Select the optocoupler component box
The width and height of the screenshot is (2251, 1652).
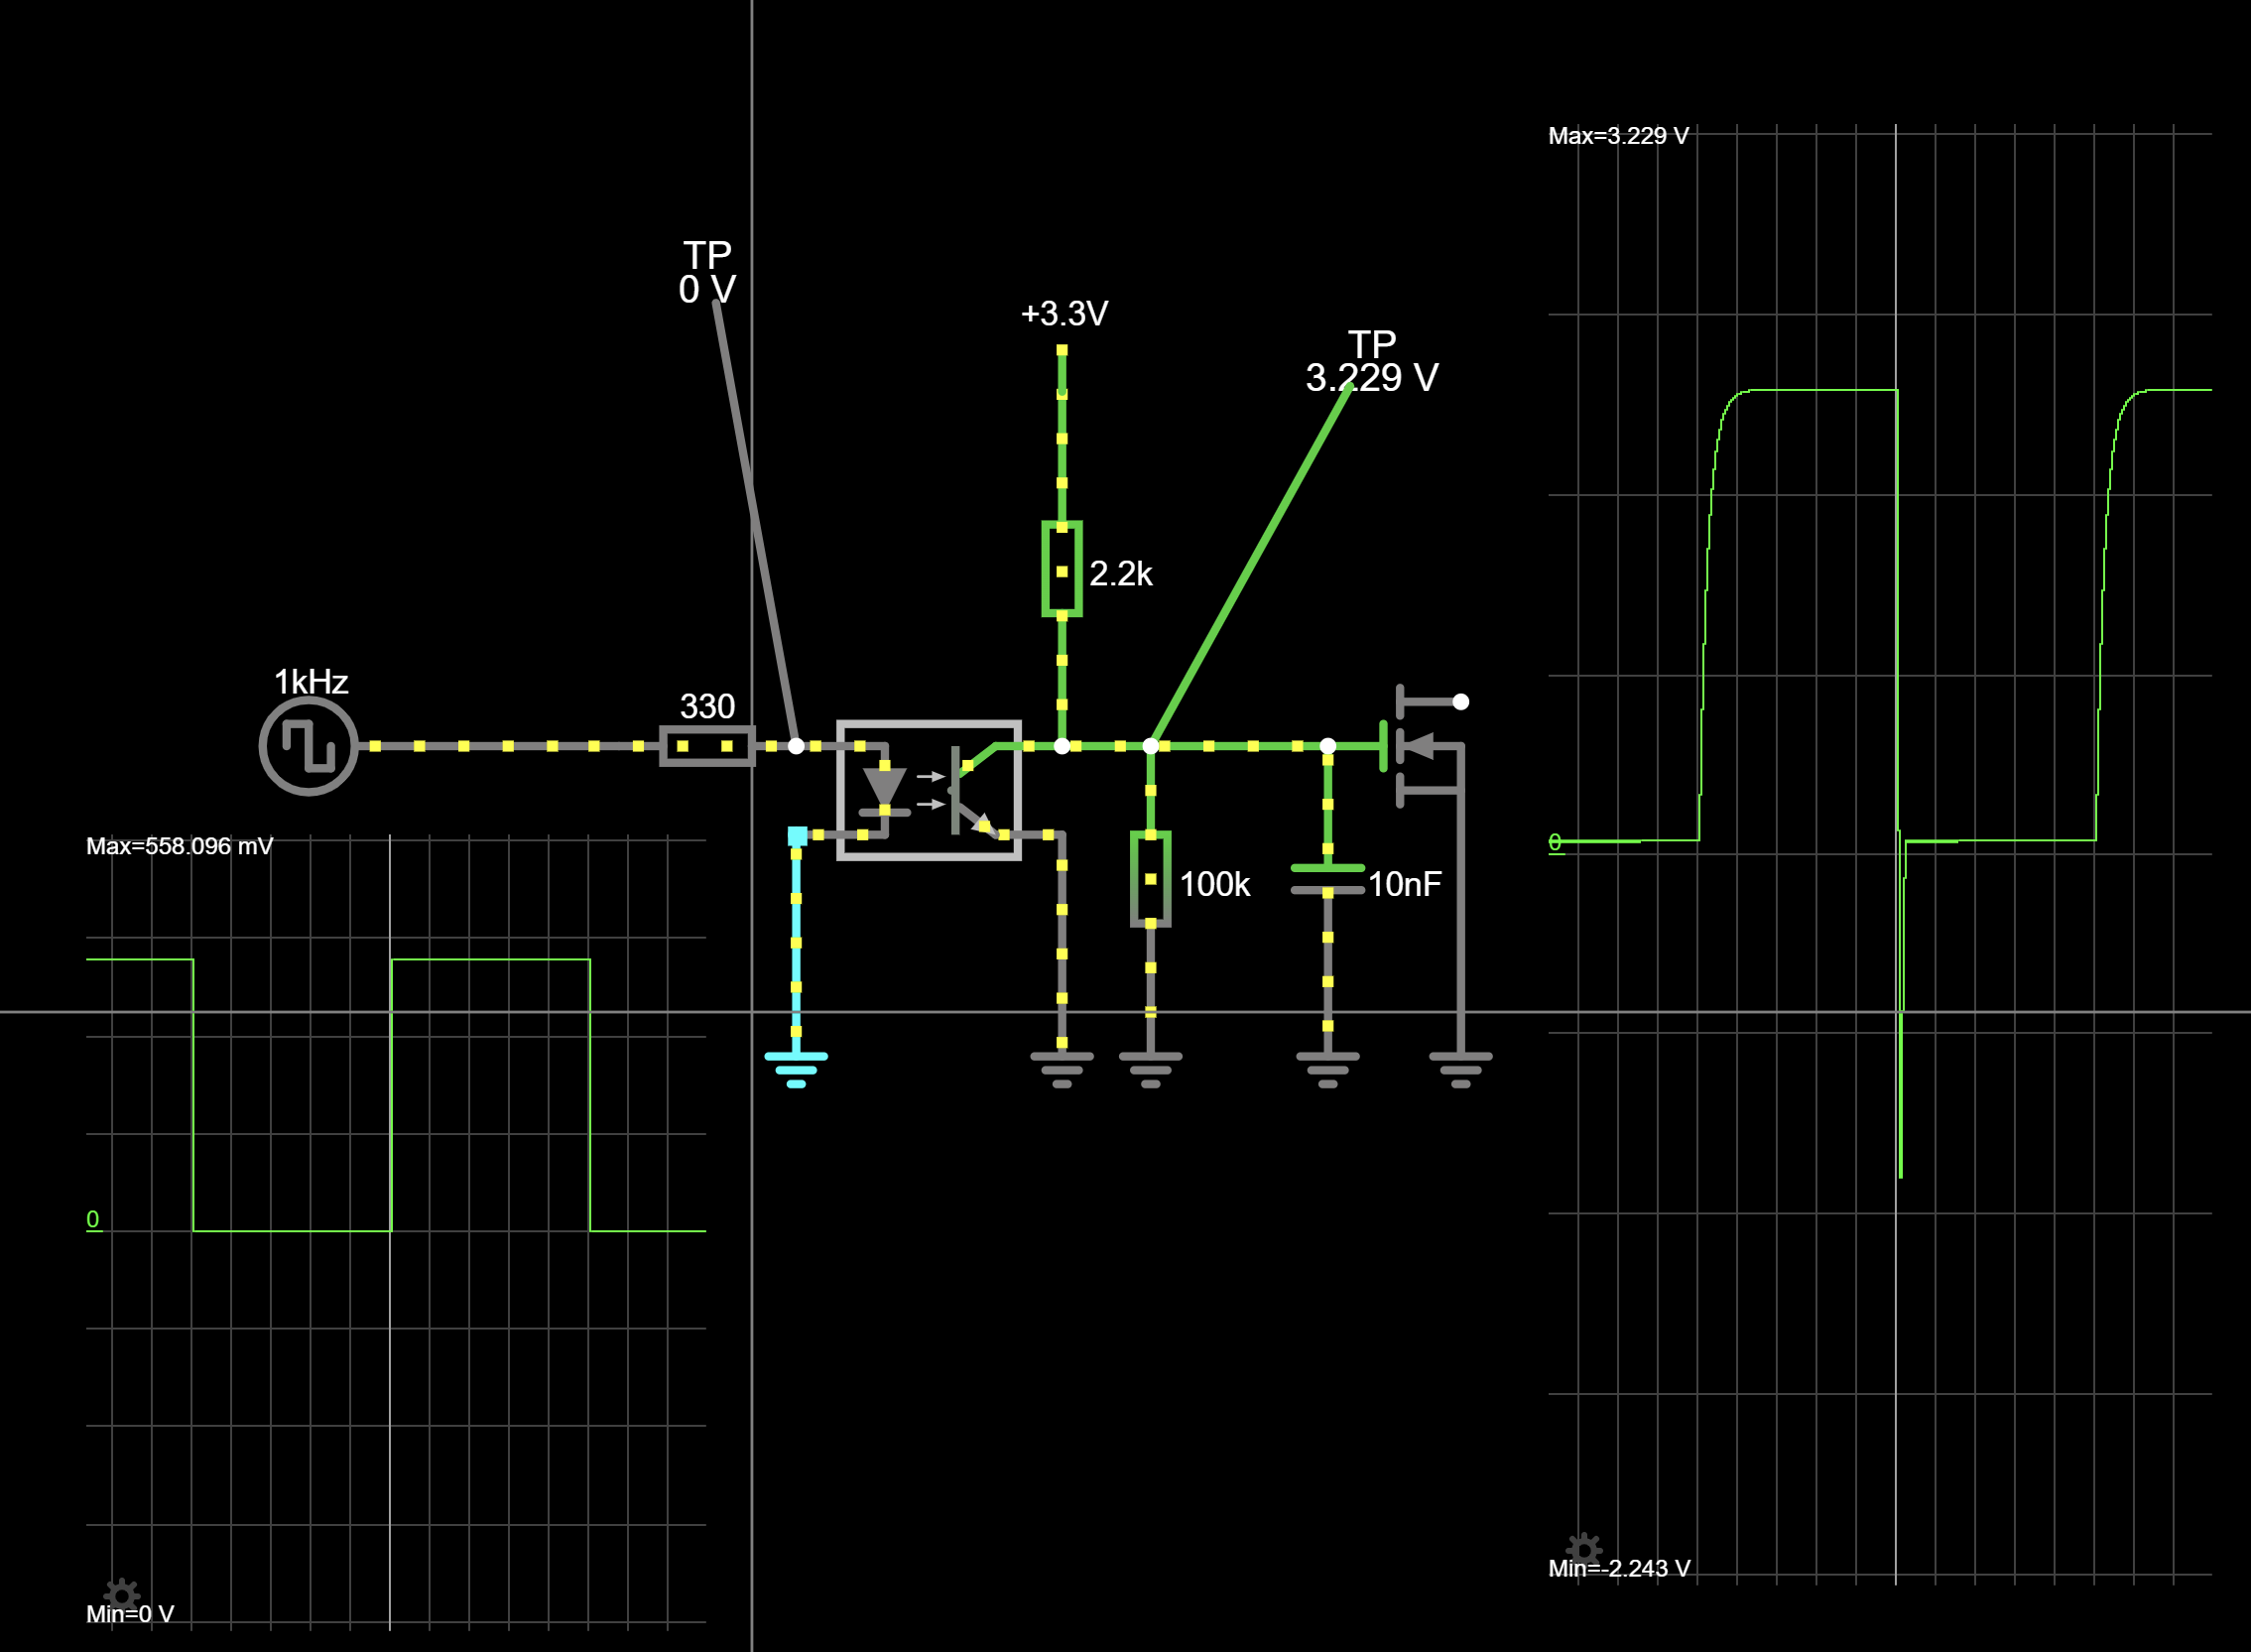click(928, 790)
